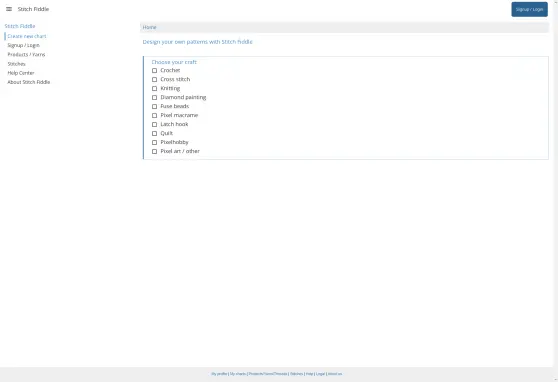Tick the Pixelhobby checkbox
Screen dimensions: 558x382
tap(154, 142)
